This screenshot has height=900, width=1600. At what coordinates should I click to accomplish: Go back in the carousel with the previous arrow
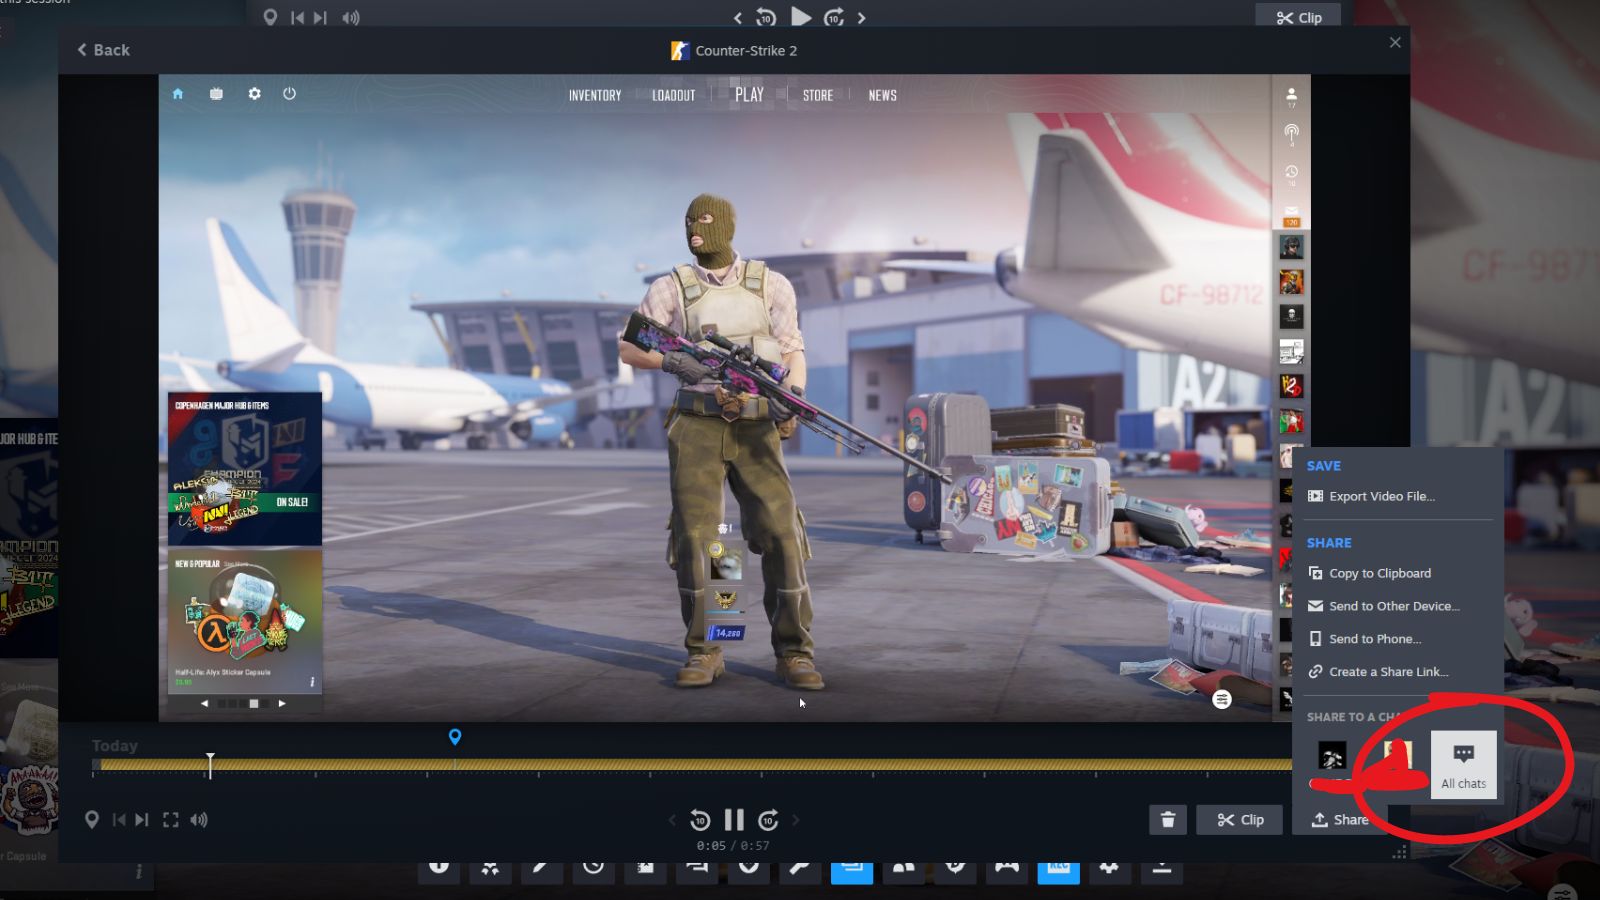click(205, 703)
